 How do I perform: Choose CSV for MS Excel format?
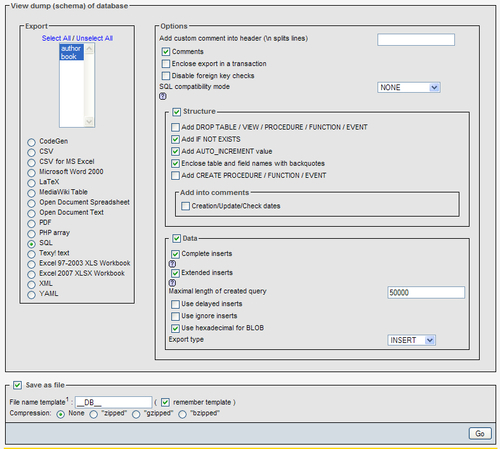[31, 163]
